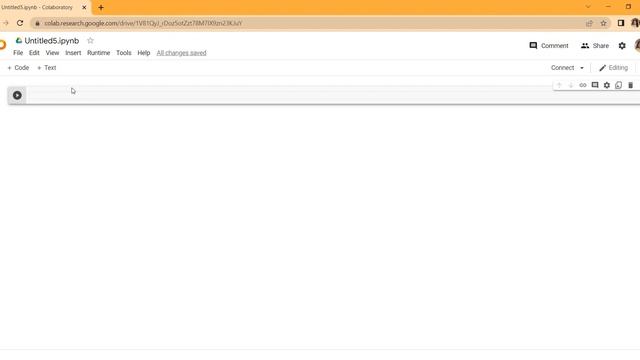Delete the cell trash icon
The width and height of the screenshot is (640, 360).
(x=630, y=85)
